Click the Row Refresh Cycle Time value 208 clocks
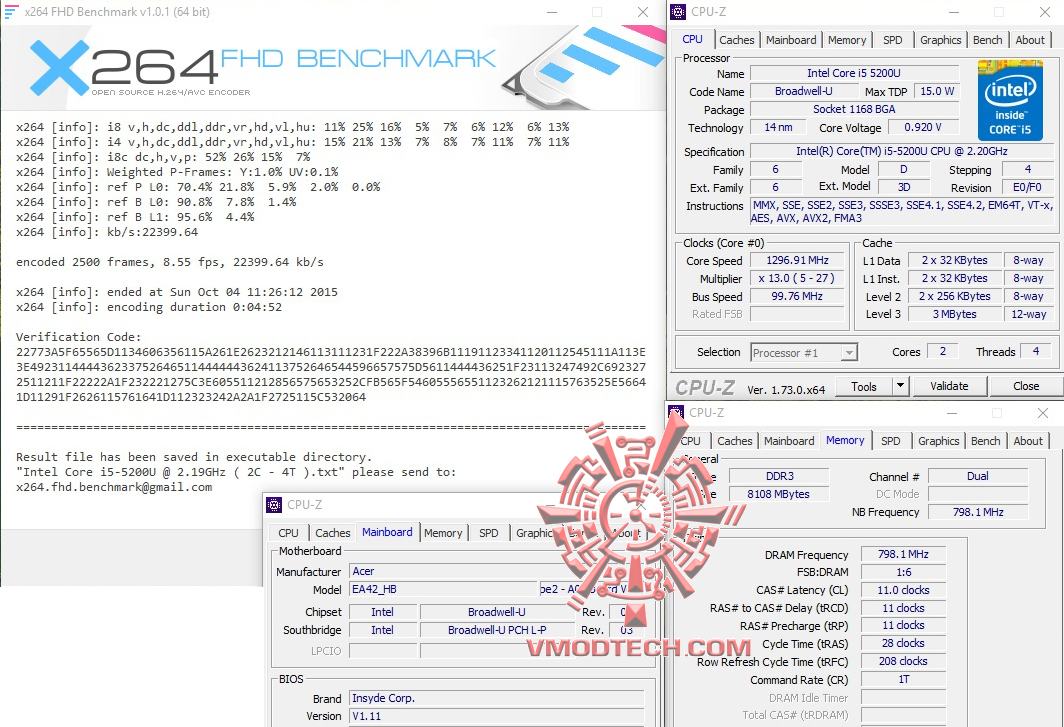 (902, 661)
